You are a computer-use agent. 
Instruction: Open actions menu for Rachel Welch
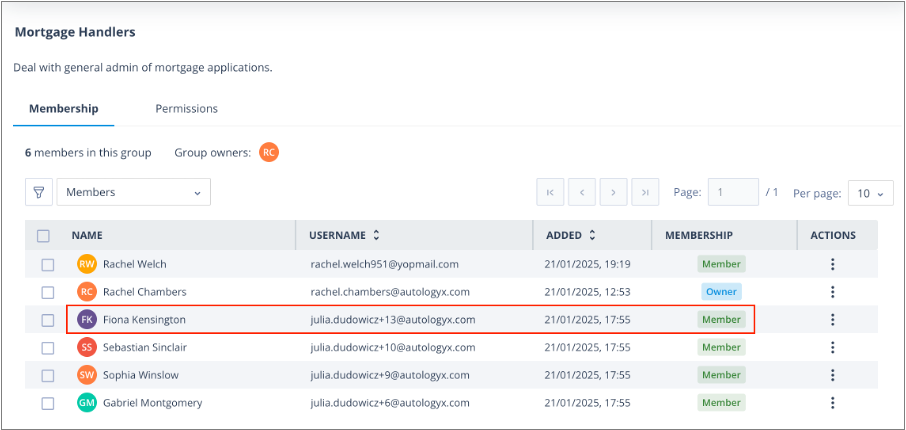click(x=833, y=264)
